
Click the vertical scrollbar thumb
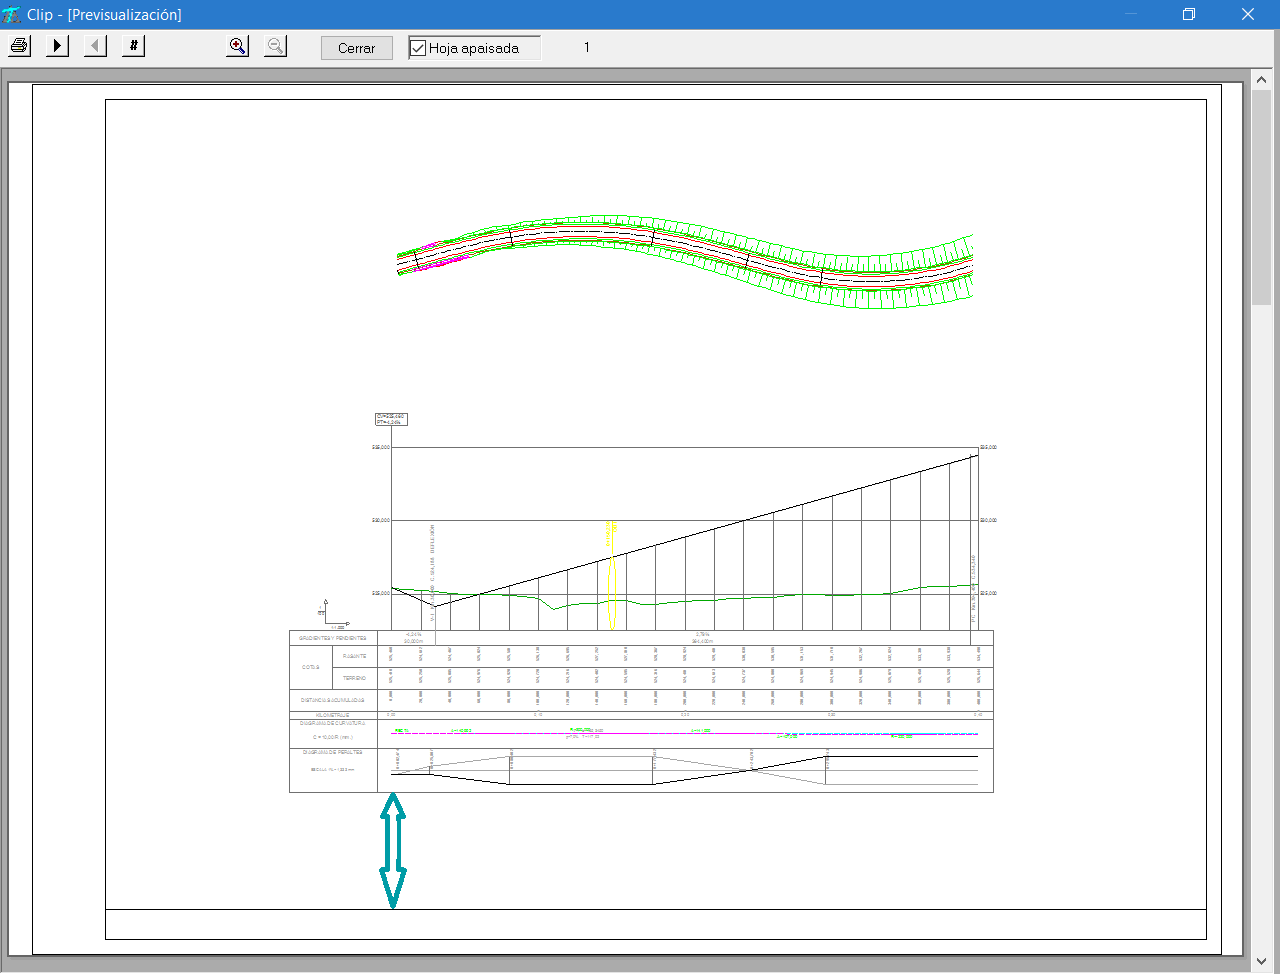click(x=1262, y=197)
